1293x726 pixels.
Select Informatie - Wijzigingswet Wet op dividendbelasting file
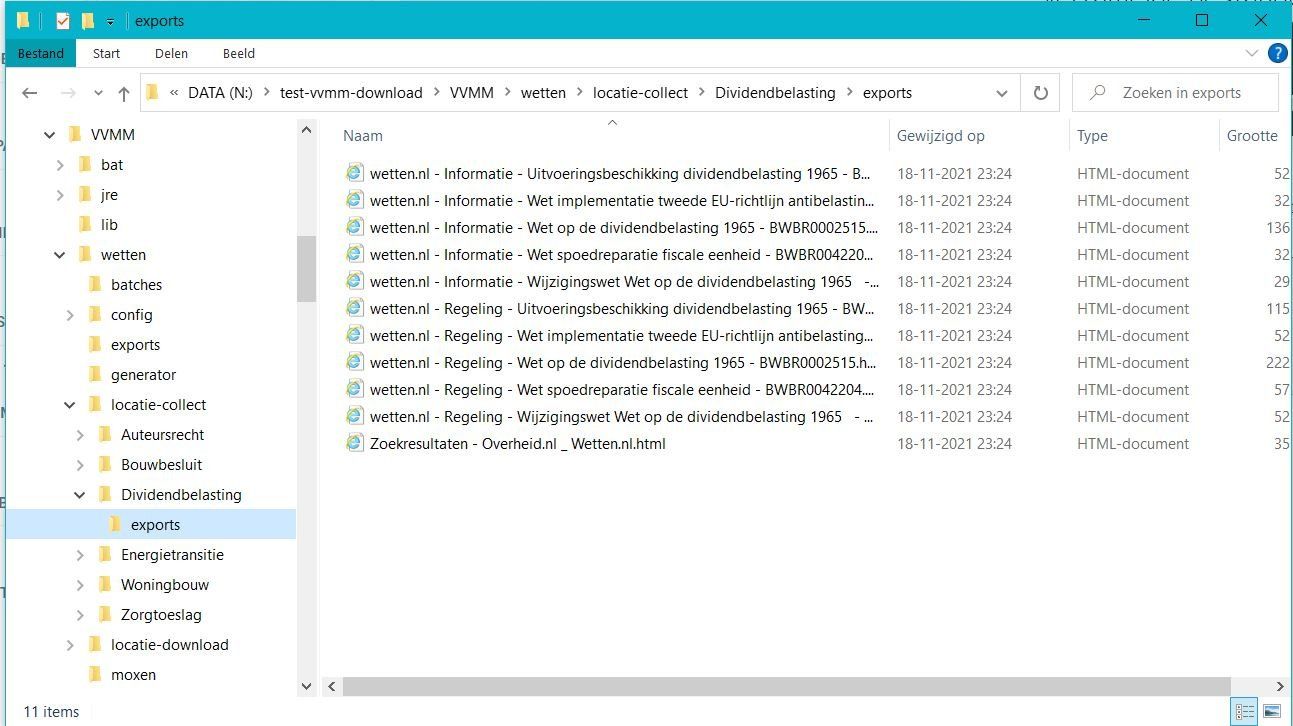coord(624,282)
